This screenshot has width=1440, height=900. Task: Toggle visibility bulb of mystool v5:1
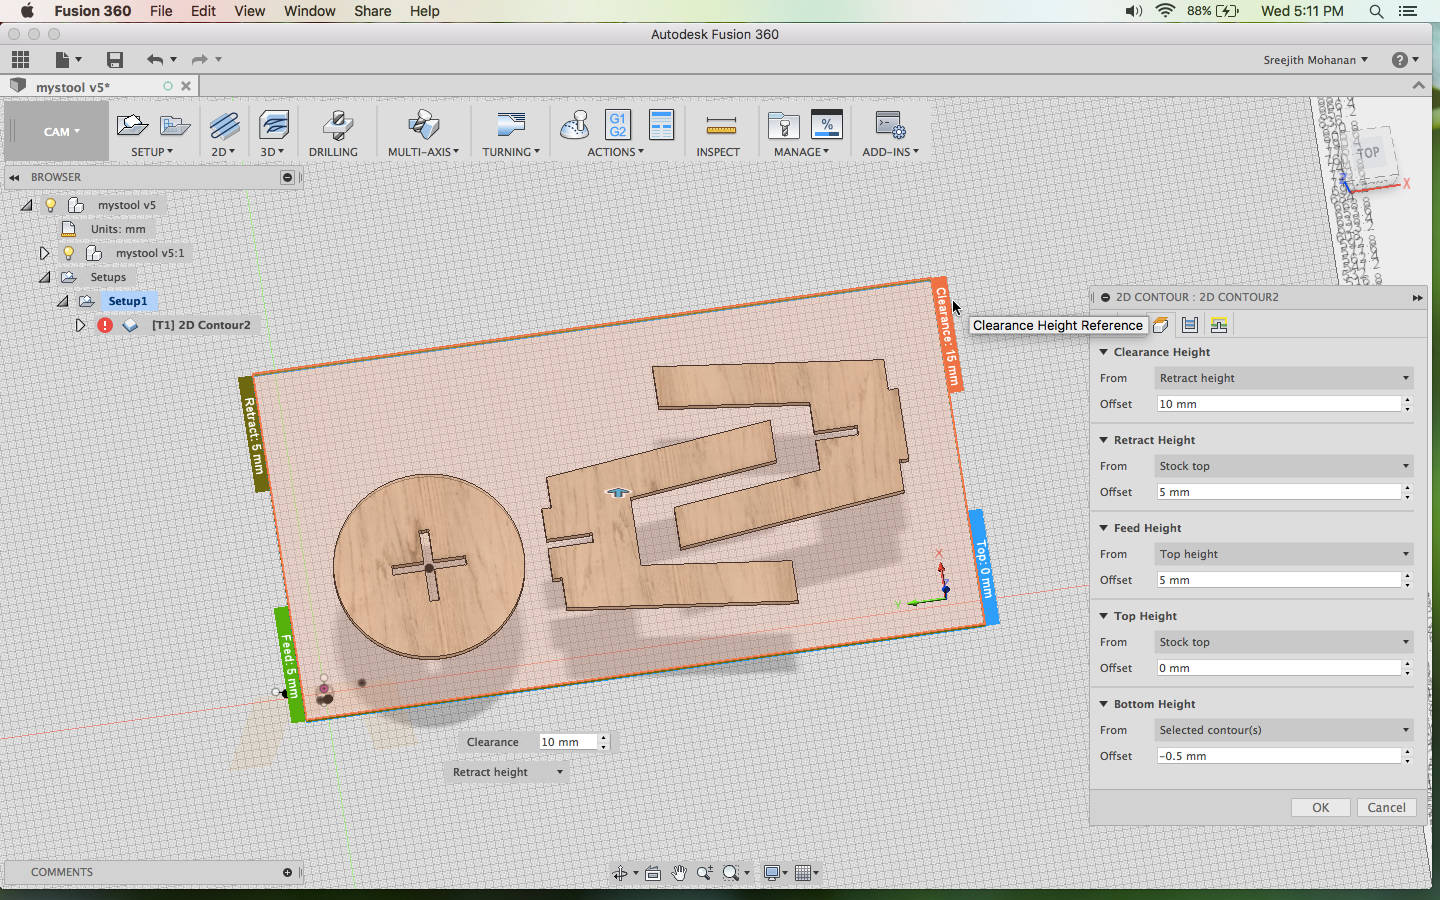point(68,253)
